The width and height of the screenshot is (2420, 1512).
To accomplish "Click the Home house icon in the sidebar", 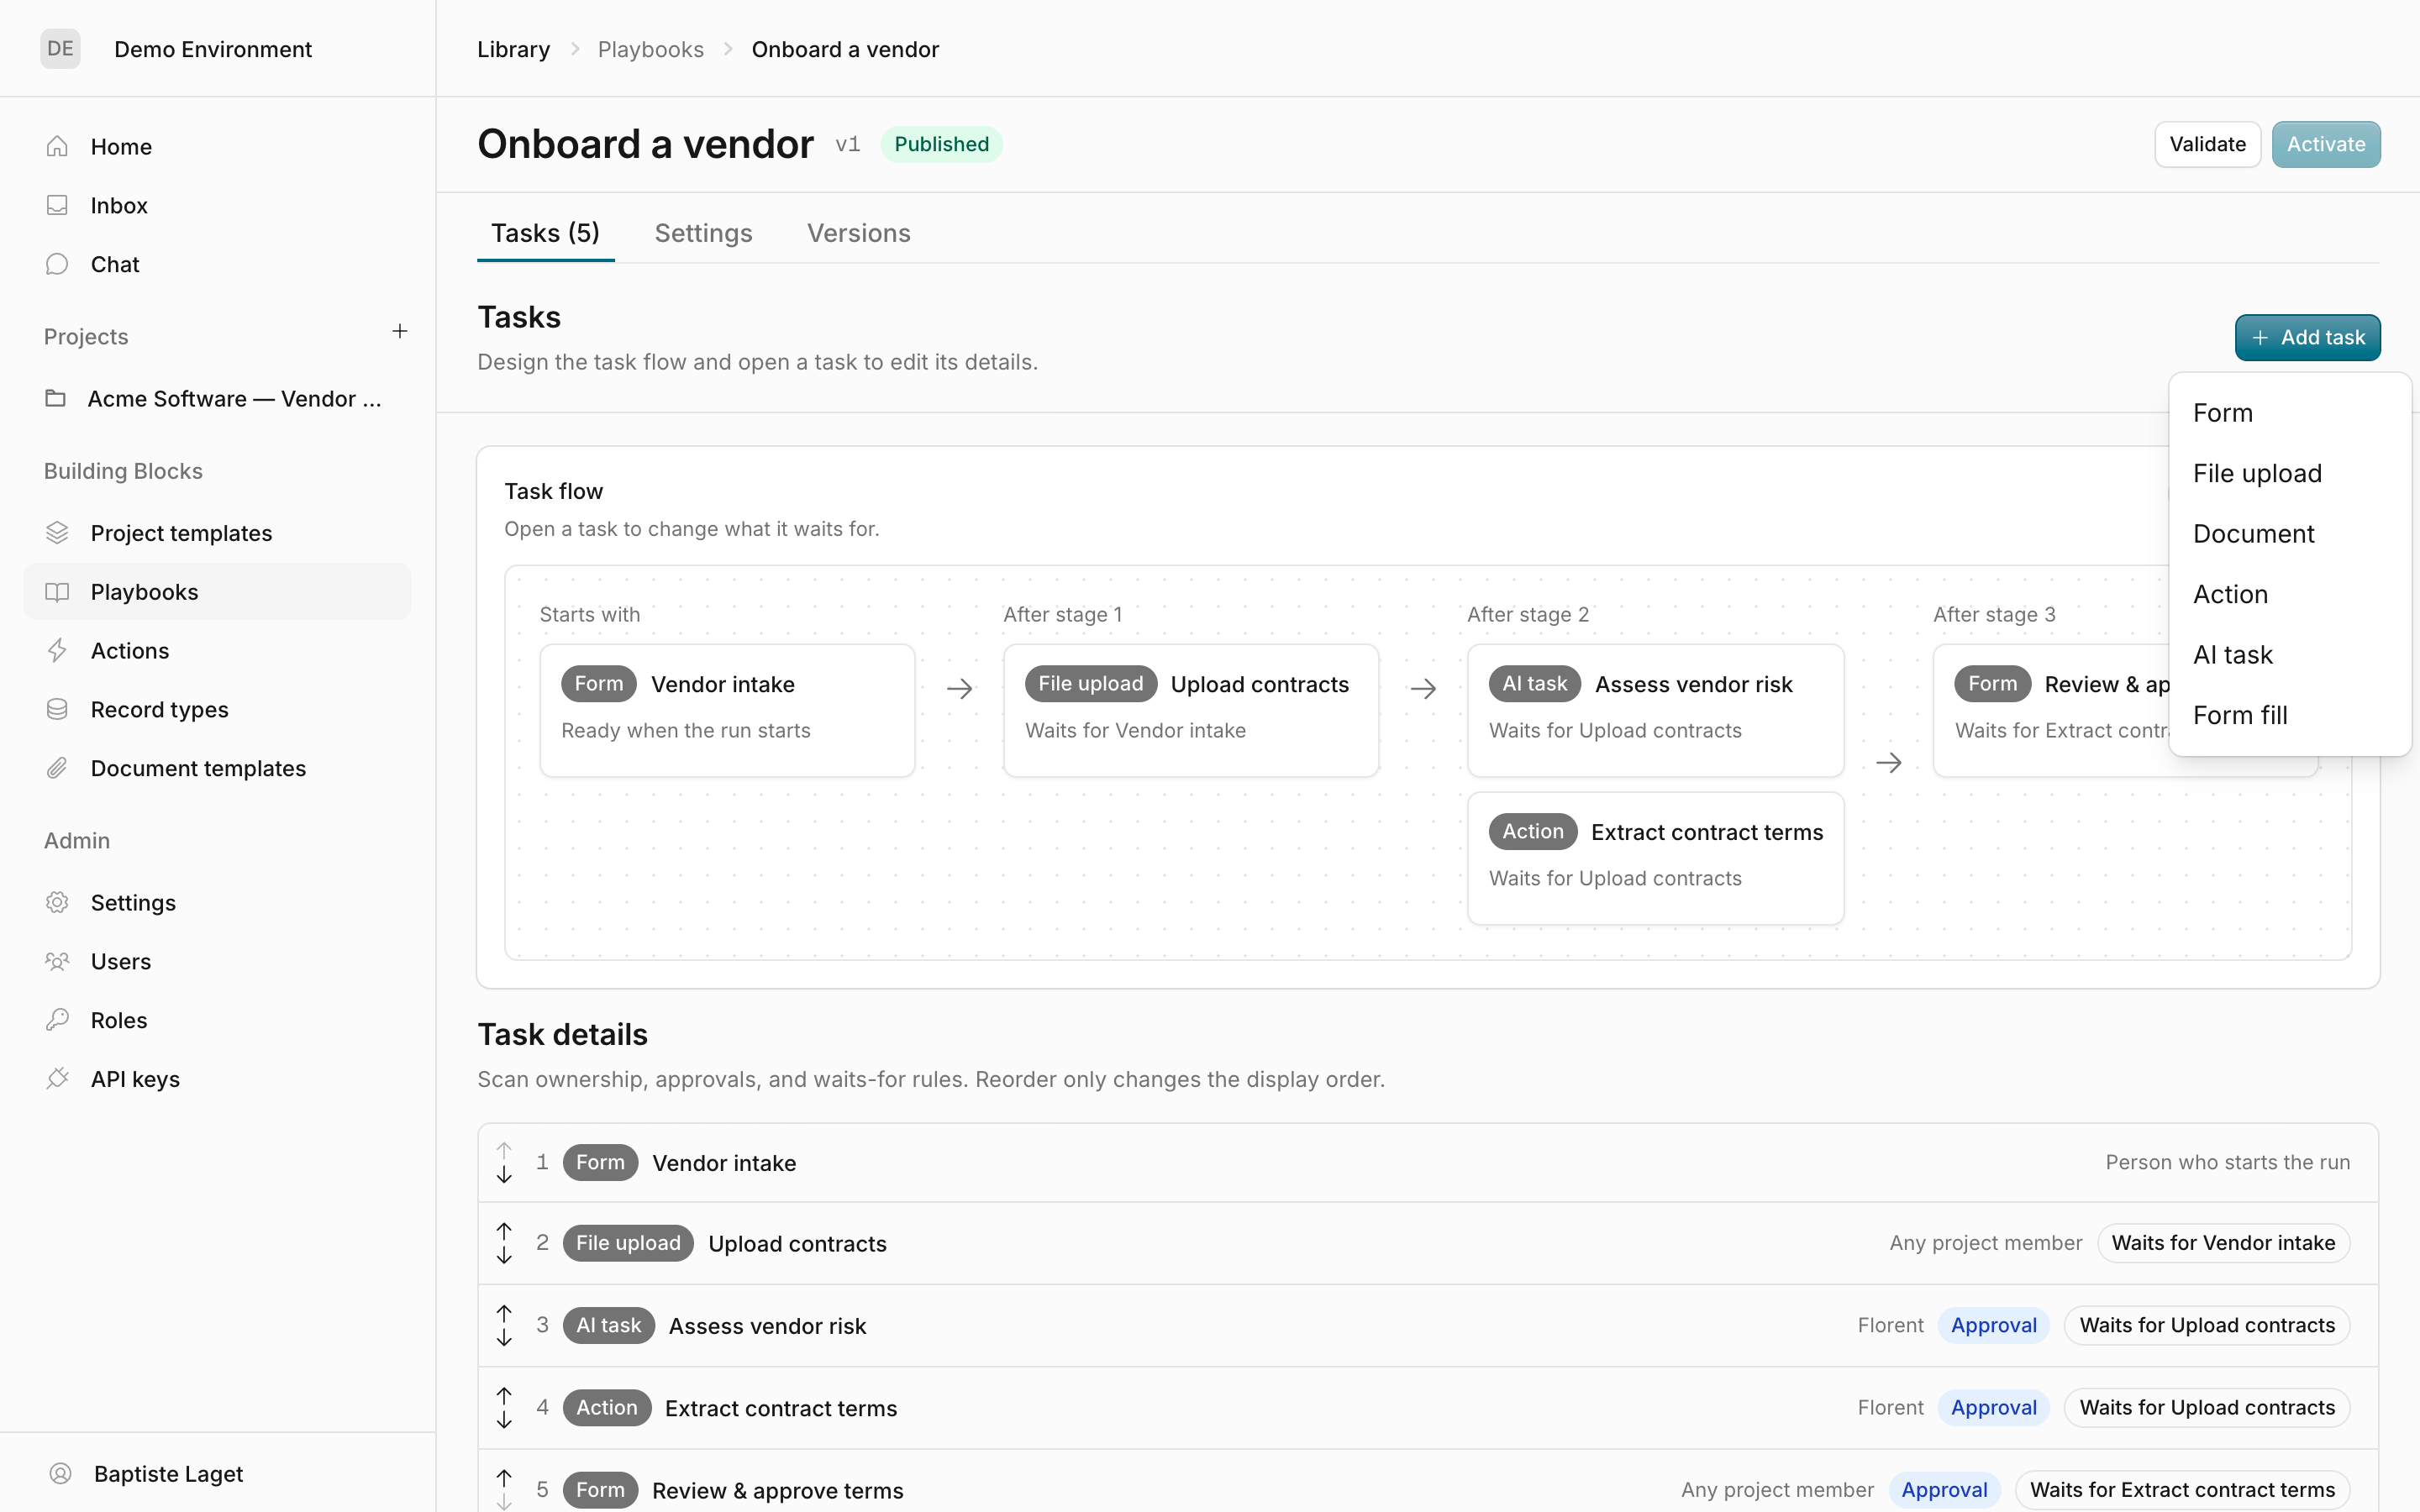I will tap(57, 146).
